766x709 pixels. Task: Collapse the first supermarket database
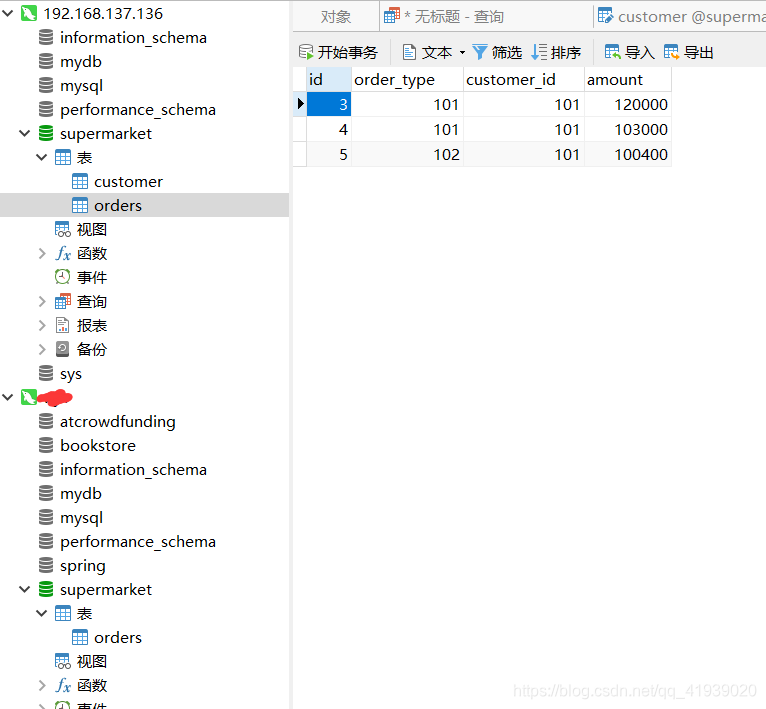pos(24,133)
